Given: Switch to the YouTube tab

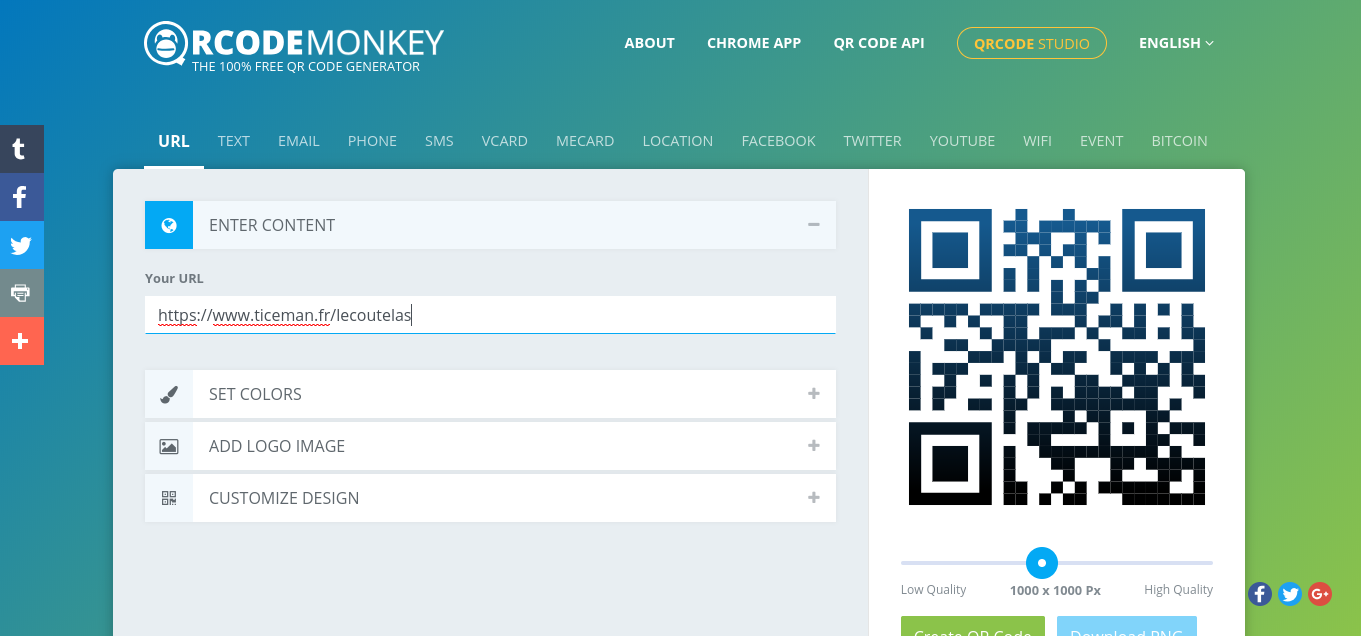Looking at the screenshot, I should tap(962, 141).
